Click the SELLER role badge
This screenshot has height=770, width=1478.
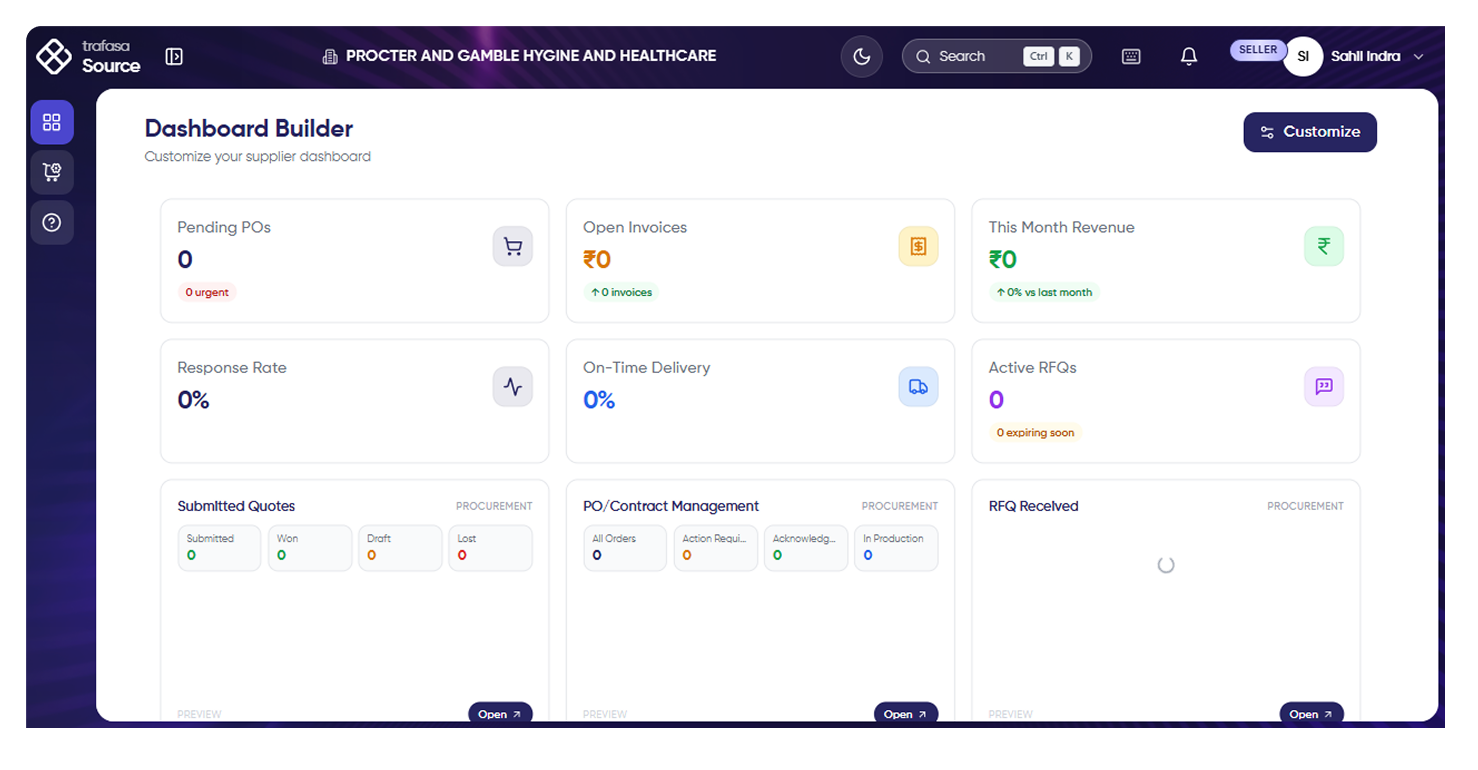point(1258,50)
